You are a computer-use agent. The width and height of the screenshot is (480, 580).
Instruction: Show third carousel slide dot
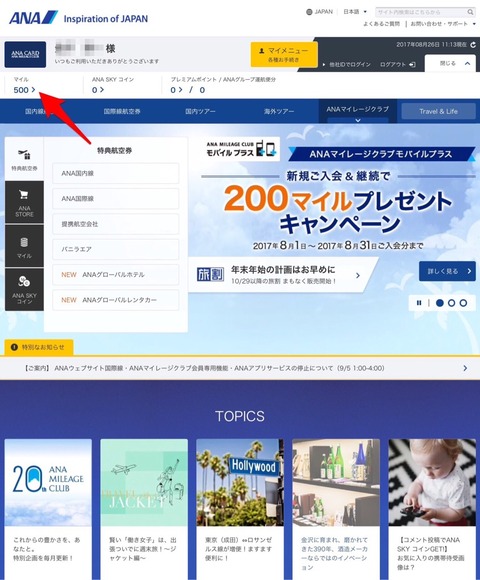(x=463, y=303)
